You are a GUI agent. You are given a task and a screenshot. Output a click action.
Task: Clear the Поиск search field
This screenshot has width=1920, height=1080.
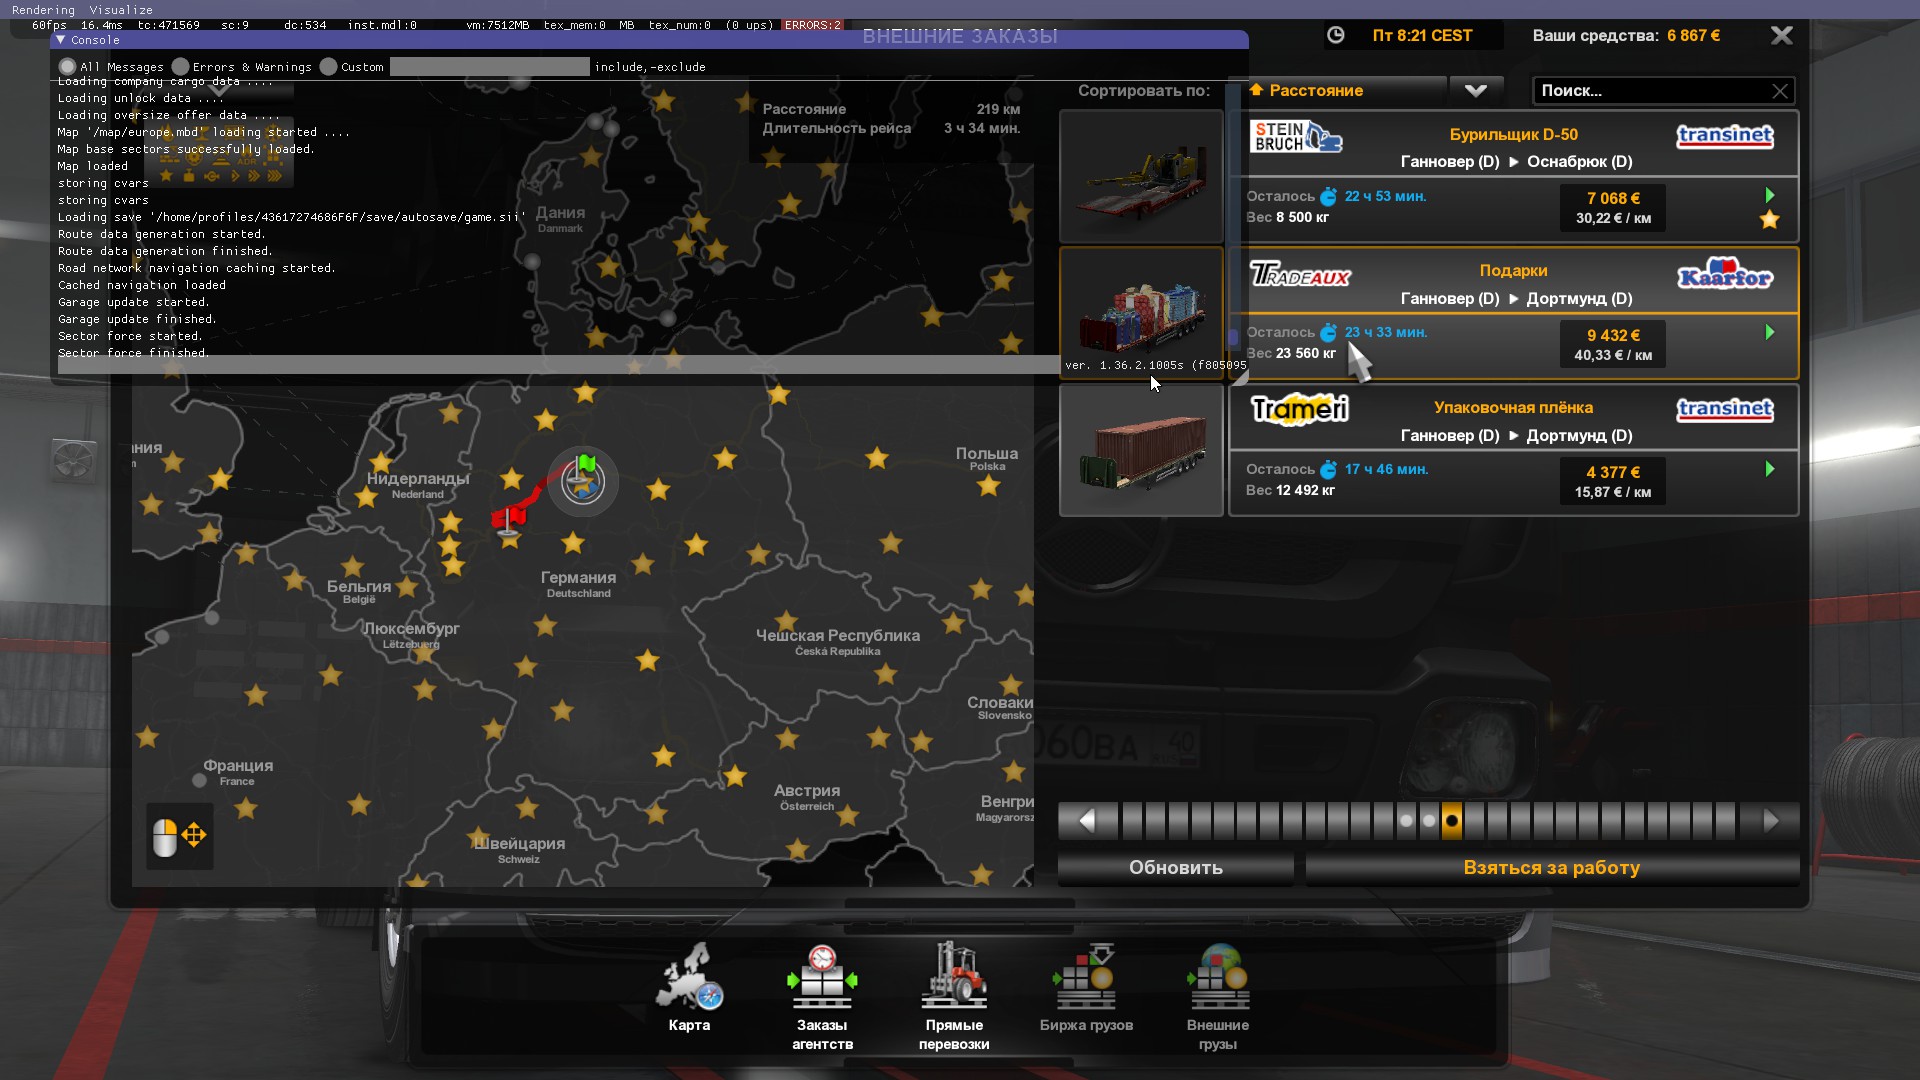1780,91
